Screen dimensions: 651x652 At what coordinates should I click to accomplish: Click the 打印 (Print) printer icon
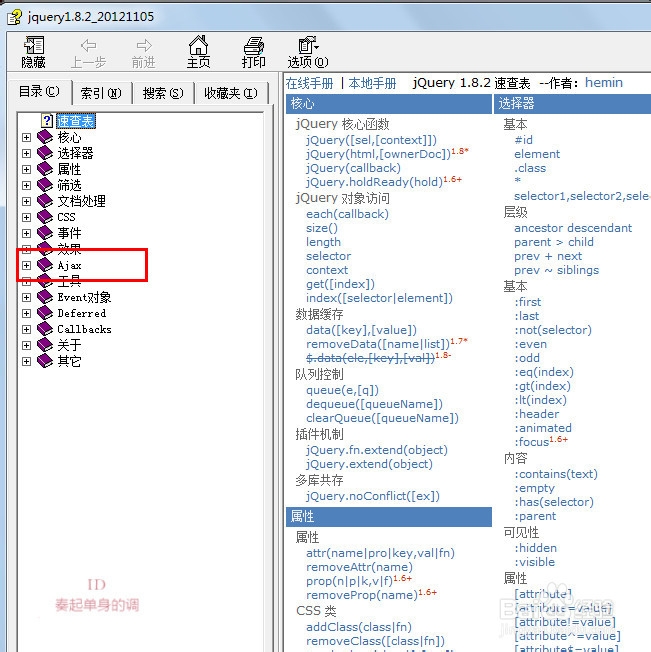pos(254,45)
